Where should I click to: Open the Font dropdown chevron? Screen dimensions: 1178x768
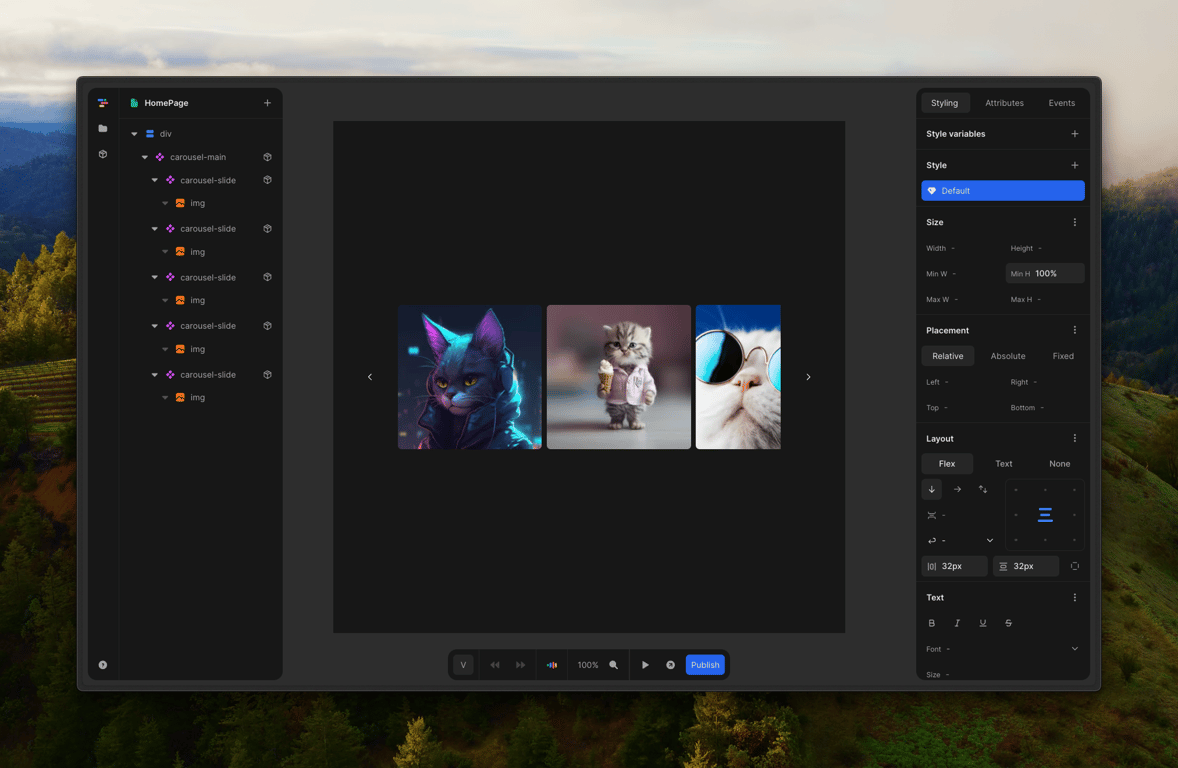click(x=1075, y=649)
